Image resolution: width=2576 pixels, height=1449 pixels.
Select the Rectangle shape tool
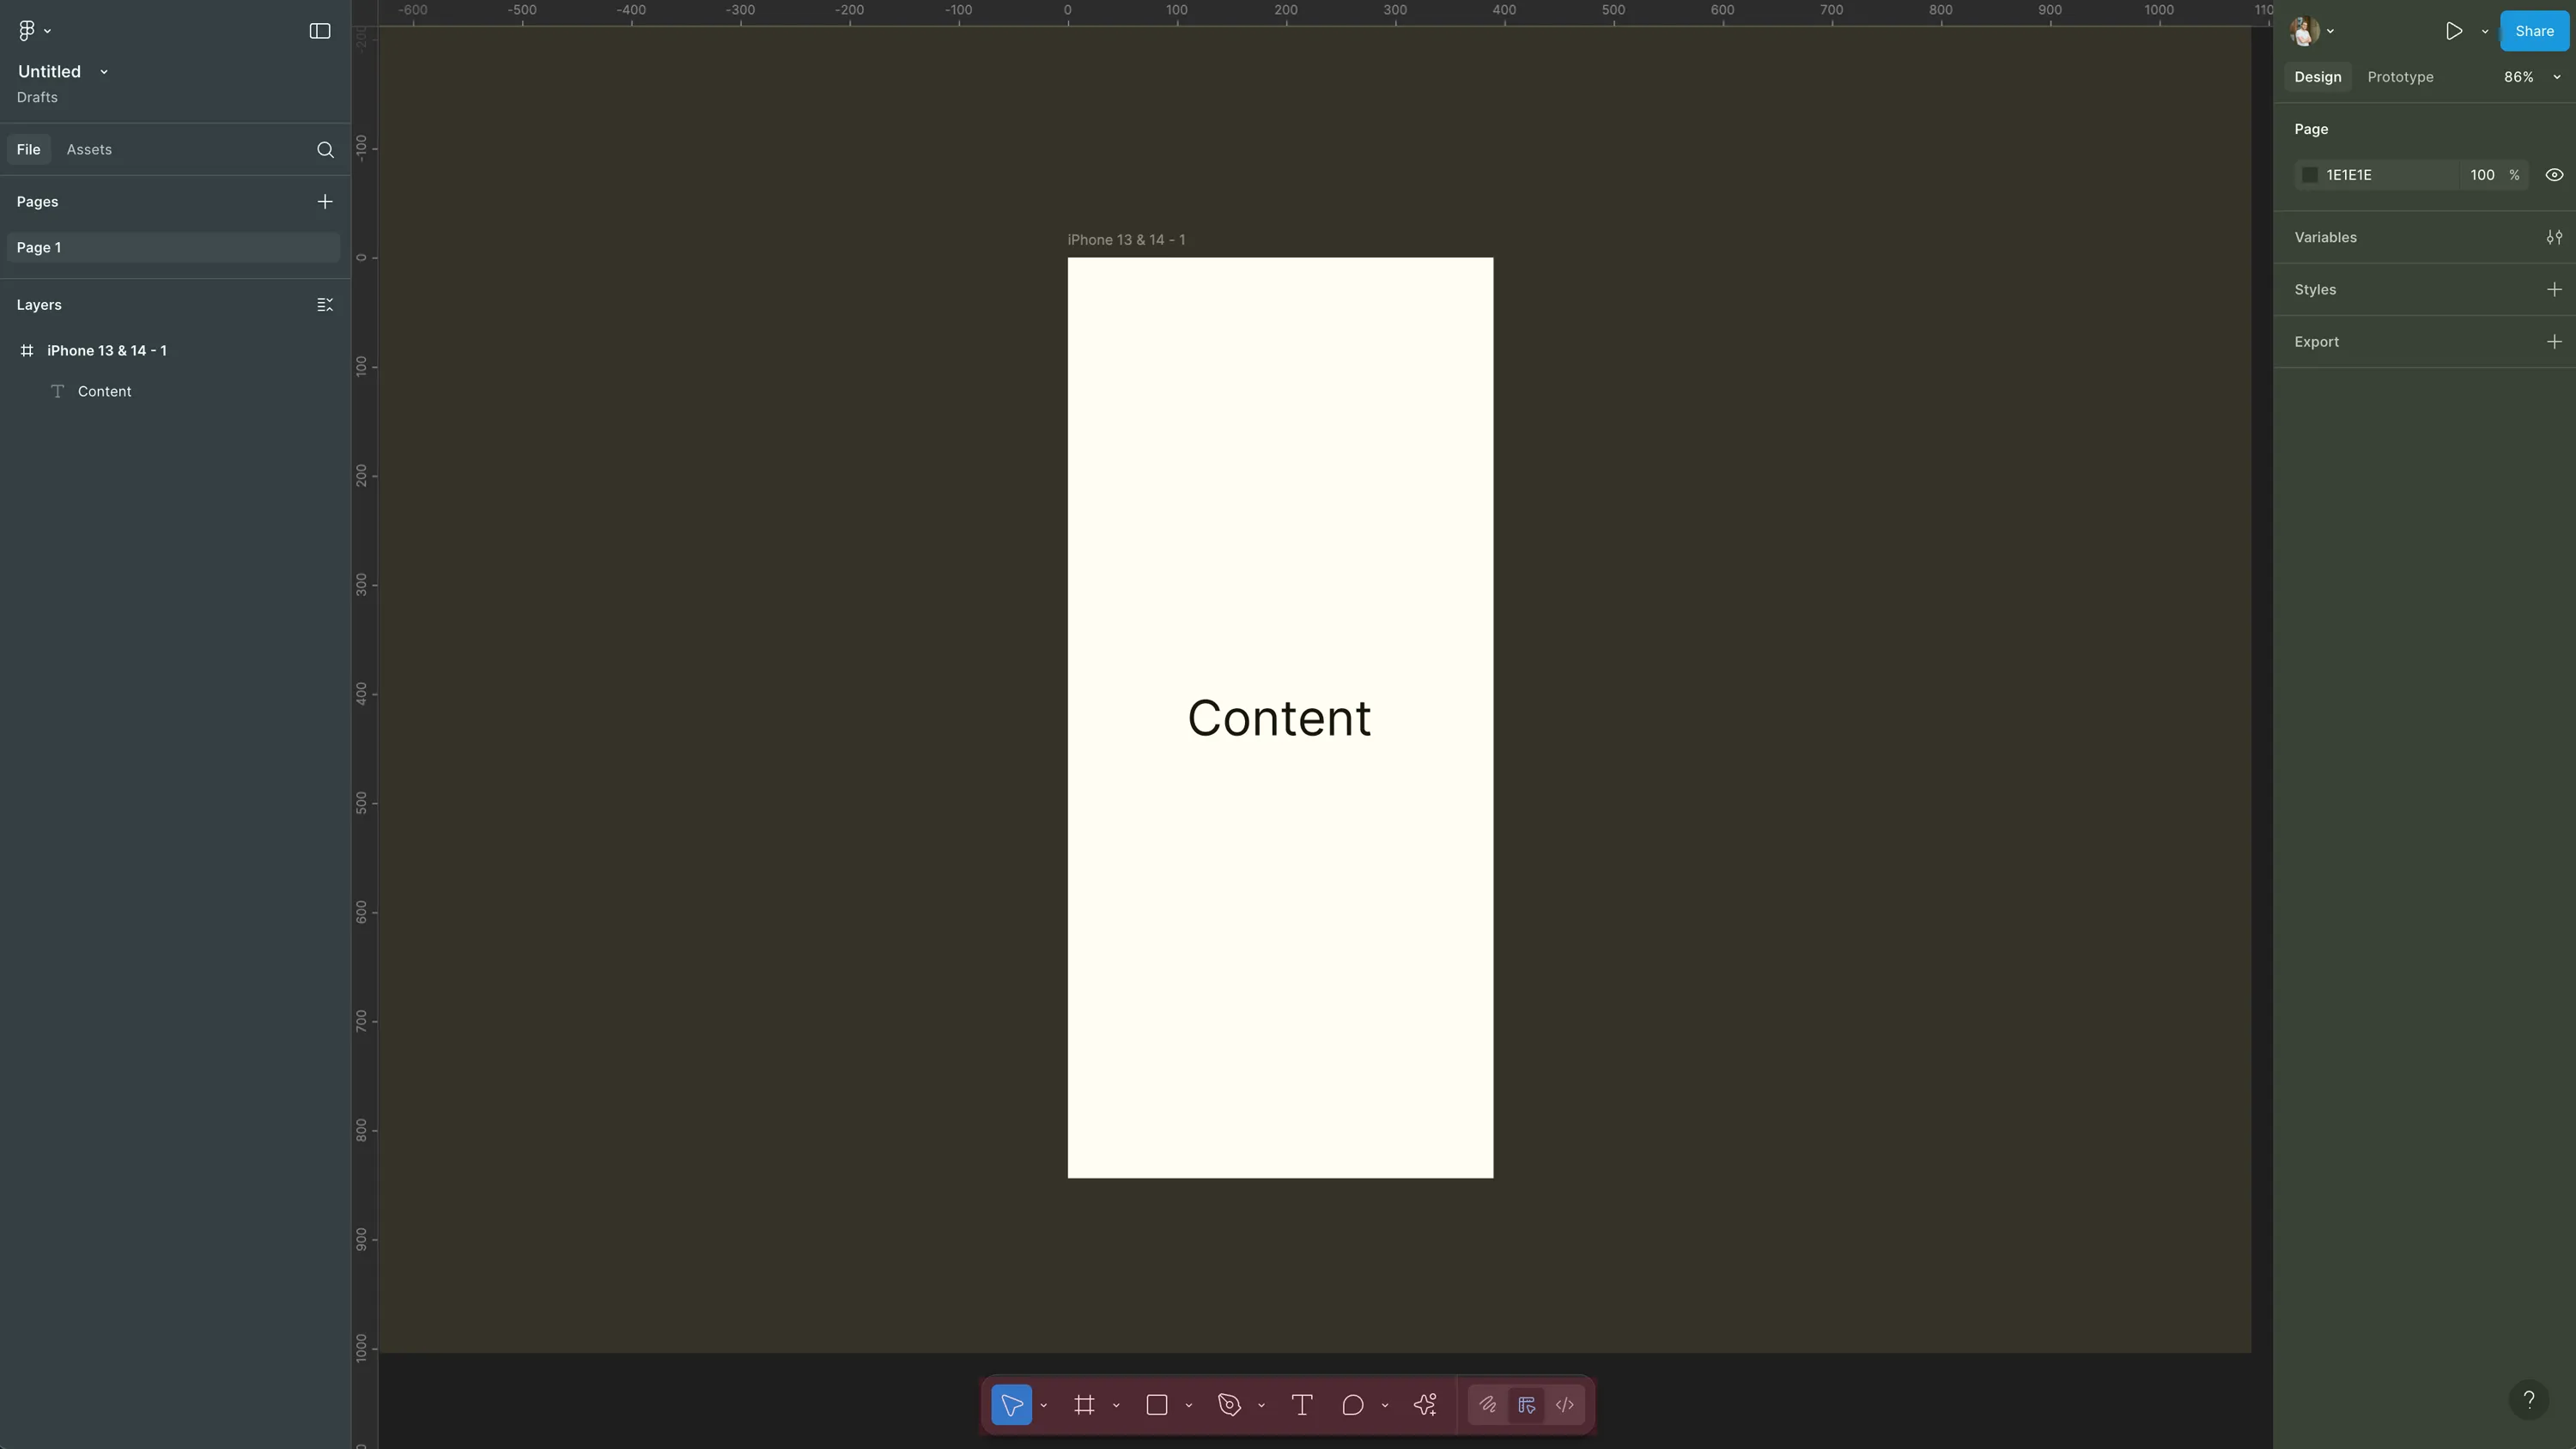pyautogui.click(x=1158, y=1404)
